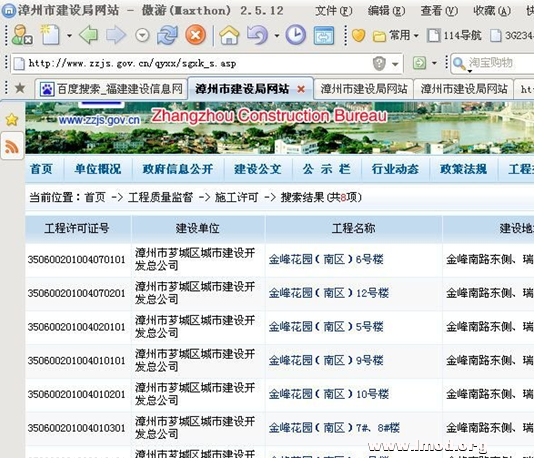The width and height of the screenshot is (534, 458).
Task: Click the green Go button icon
Action: (x=419, y=63)
